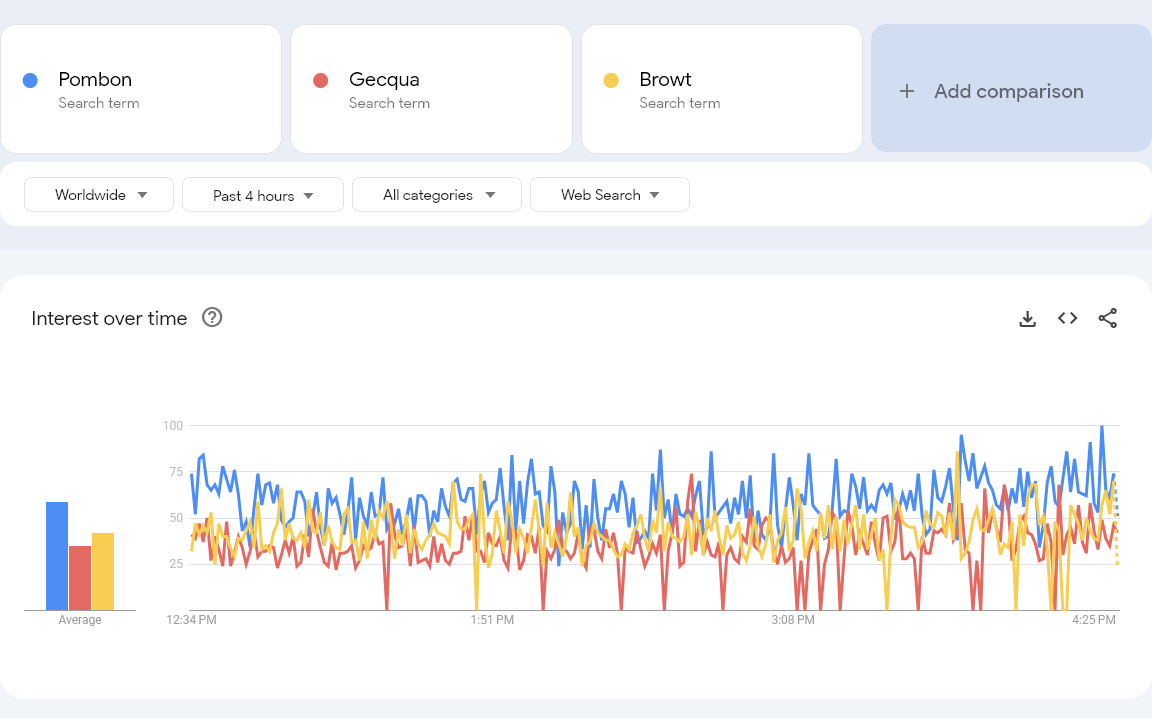Image resolution: width=1152 pixels, height=718 pixels.
Task: Click the yellow Browt average bar
Action: pyautogui.click(x=103, y=571)
